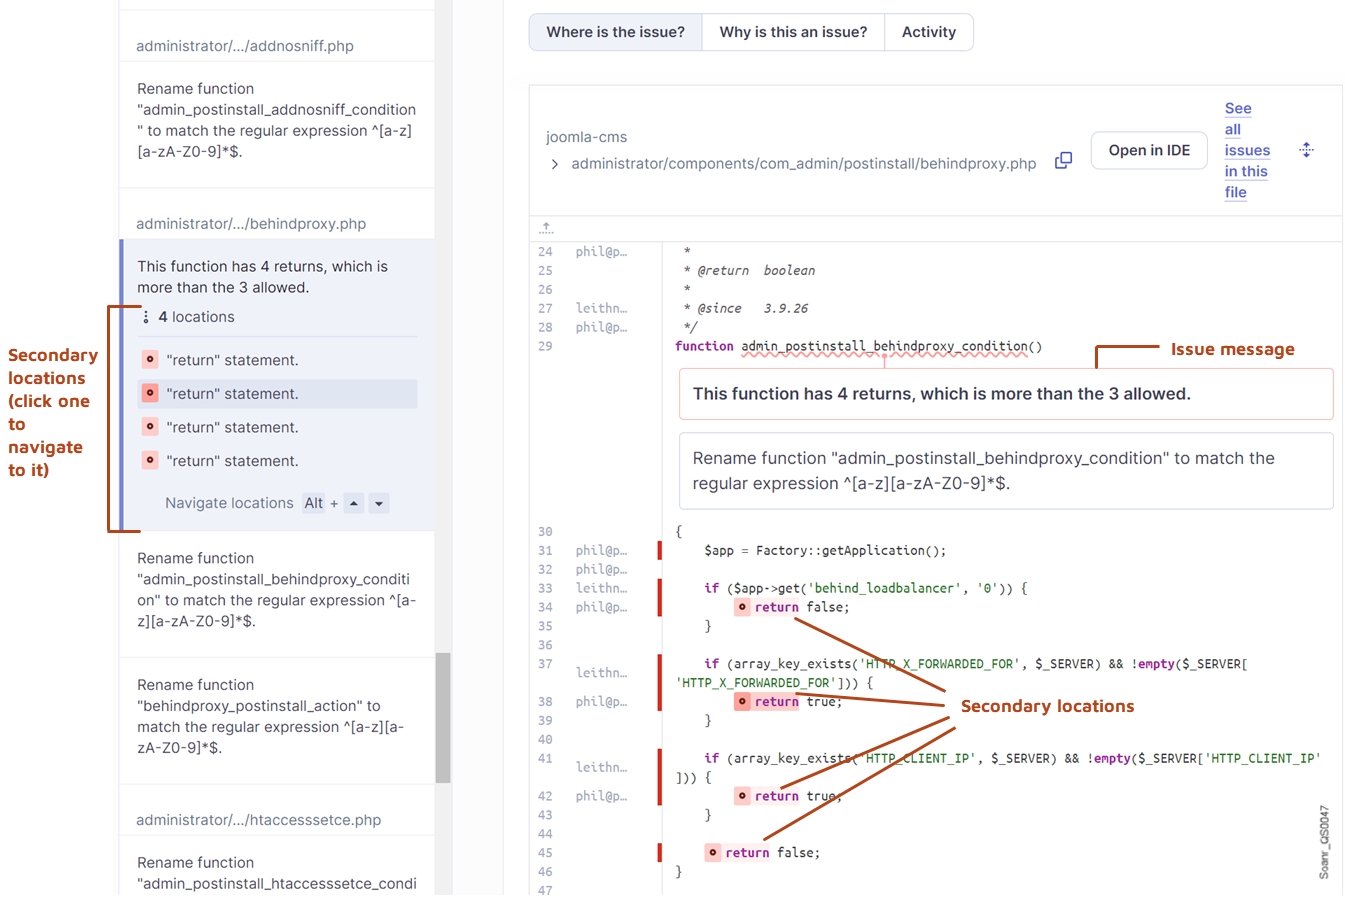Image resolution: width=1345 pixels, height=902 pixels.
Task: Select the fourth "return" statement location
Action: pyautogui.click(x=232, y=461)
